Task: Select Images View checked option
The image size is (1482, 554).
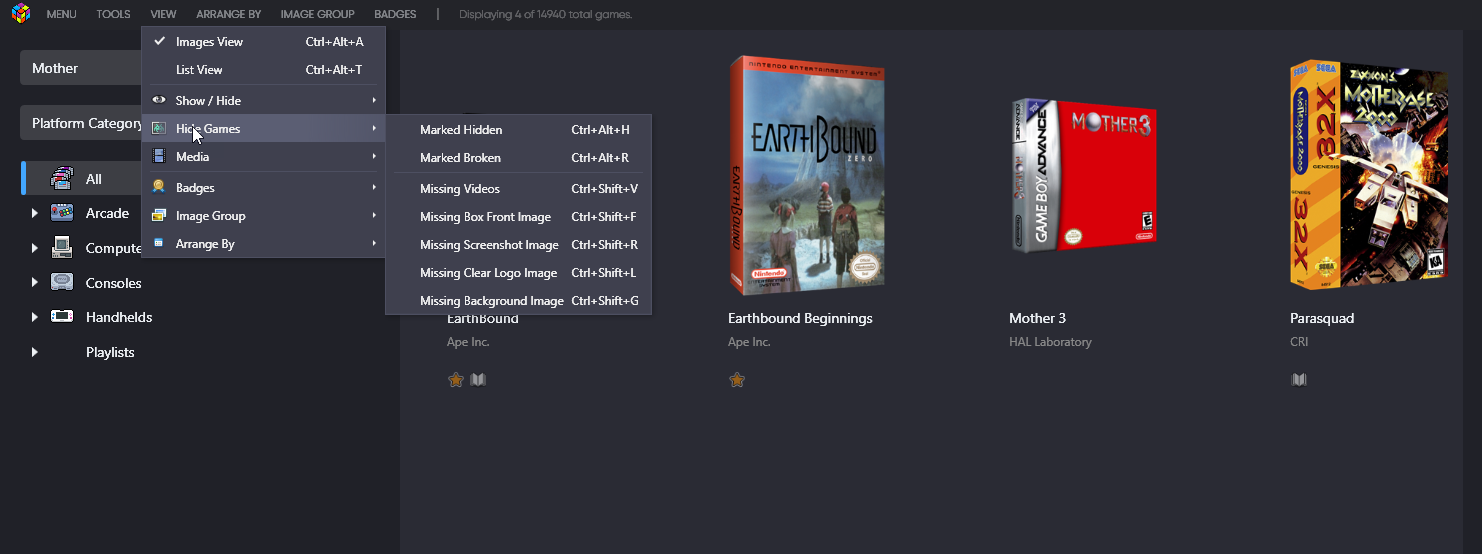Action: pos(263,42)
